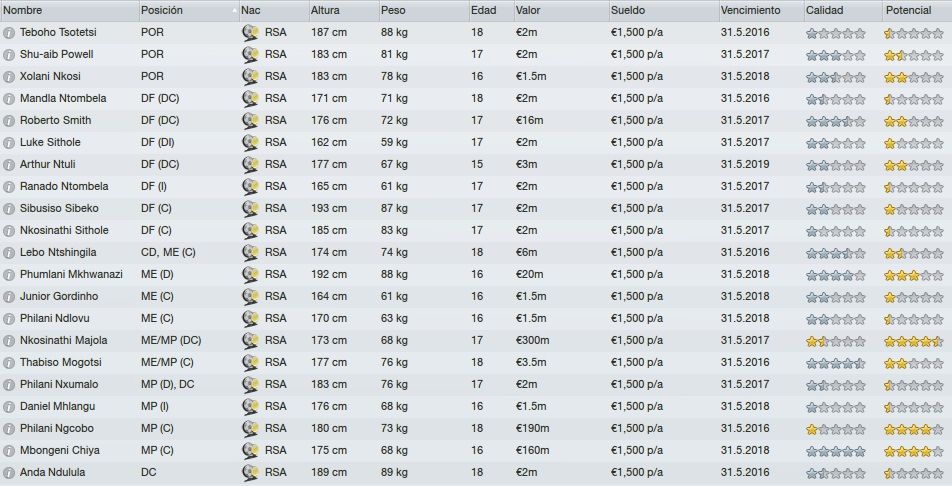Sort table by Posición column header
The width and height of the screenshot is (952, 486).
(189, 10)
